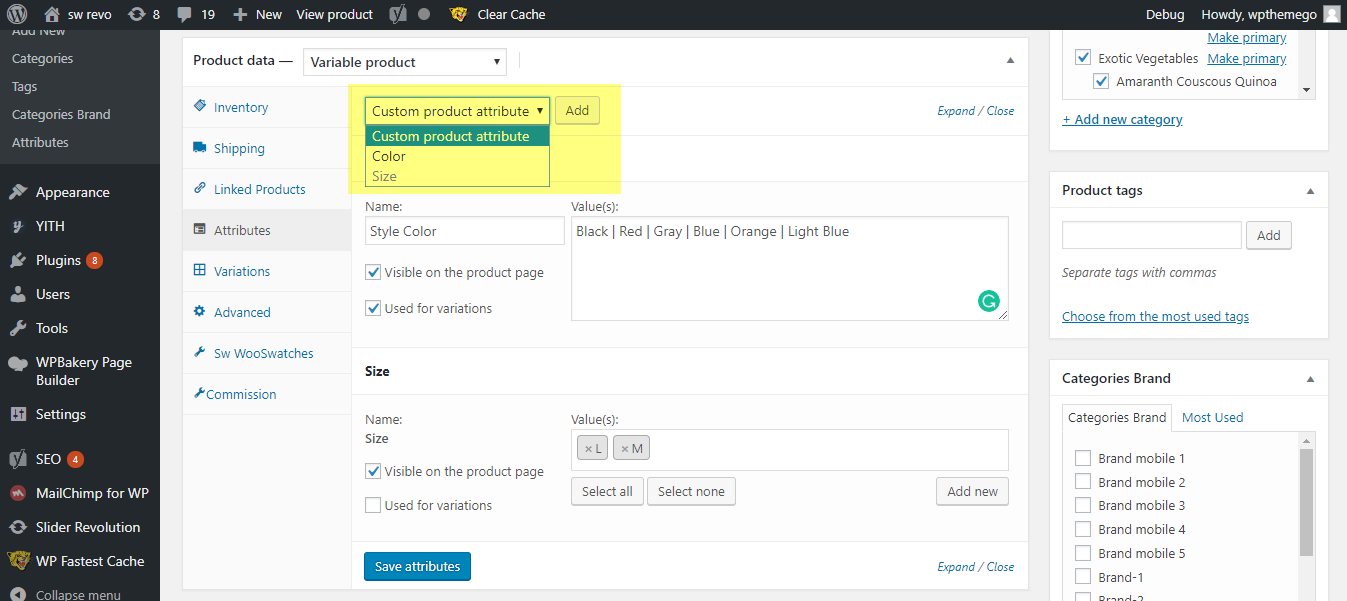Check the Brand mobile 1 checkbox

1082,458
